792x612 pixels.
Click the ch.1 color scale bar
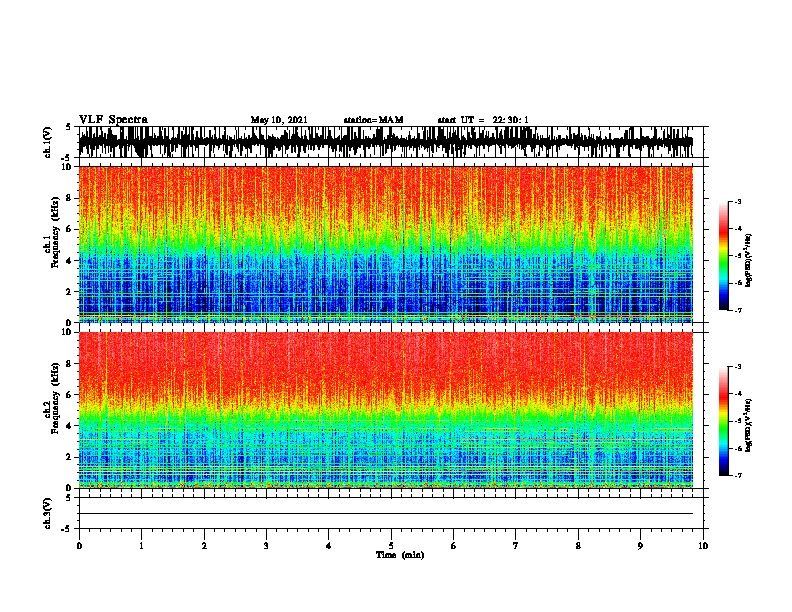(x=723, y=256)
